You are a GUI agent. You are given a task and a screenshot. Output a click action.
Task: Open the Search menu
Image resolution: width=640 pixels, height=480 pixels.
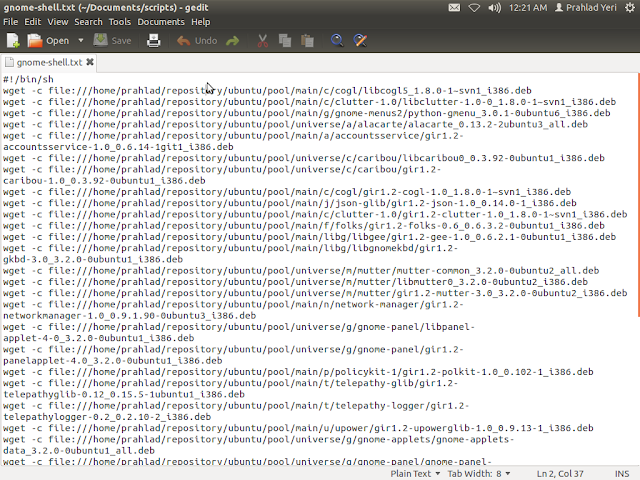click(x=88, y=22)
